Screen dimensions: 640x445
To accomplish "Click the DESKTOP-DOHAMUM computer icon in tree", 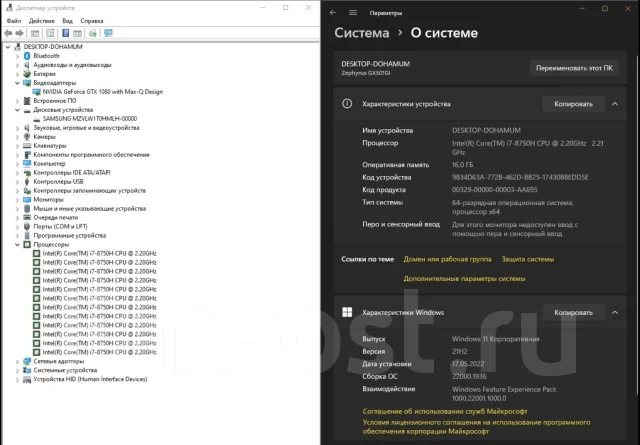I will point(18,47).
